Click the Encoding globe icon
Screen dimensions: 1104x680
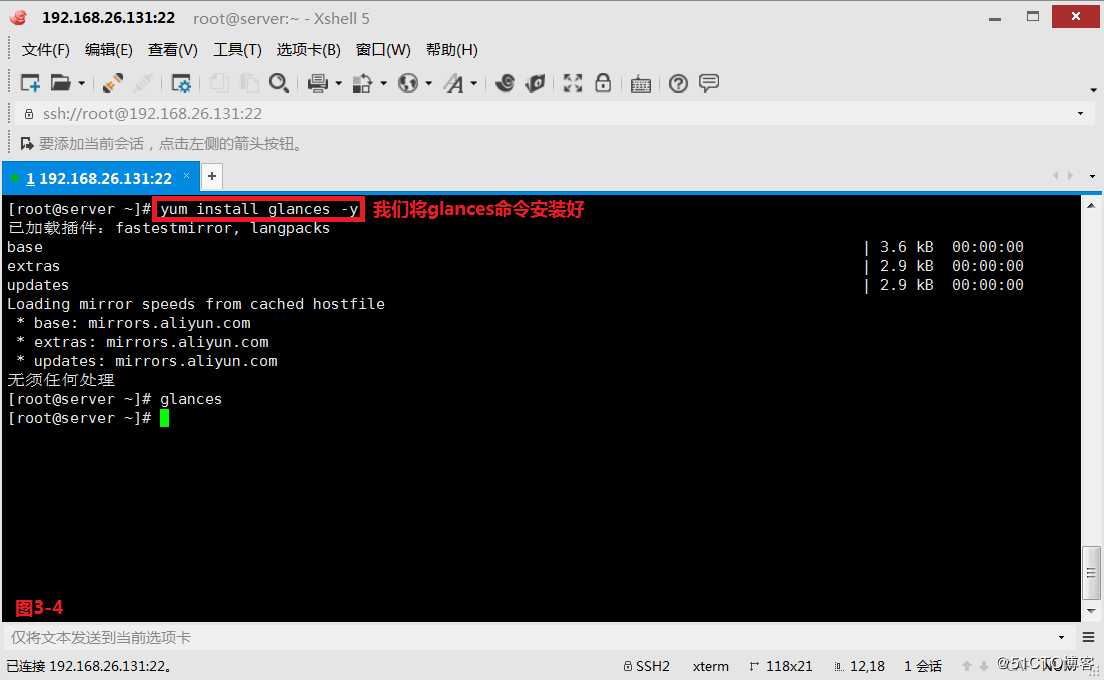tap(408, 83)
